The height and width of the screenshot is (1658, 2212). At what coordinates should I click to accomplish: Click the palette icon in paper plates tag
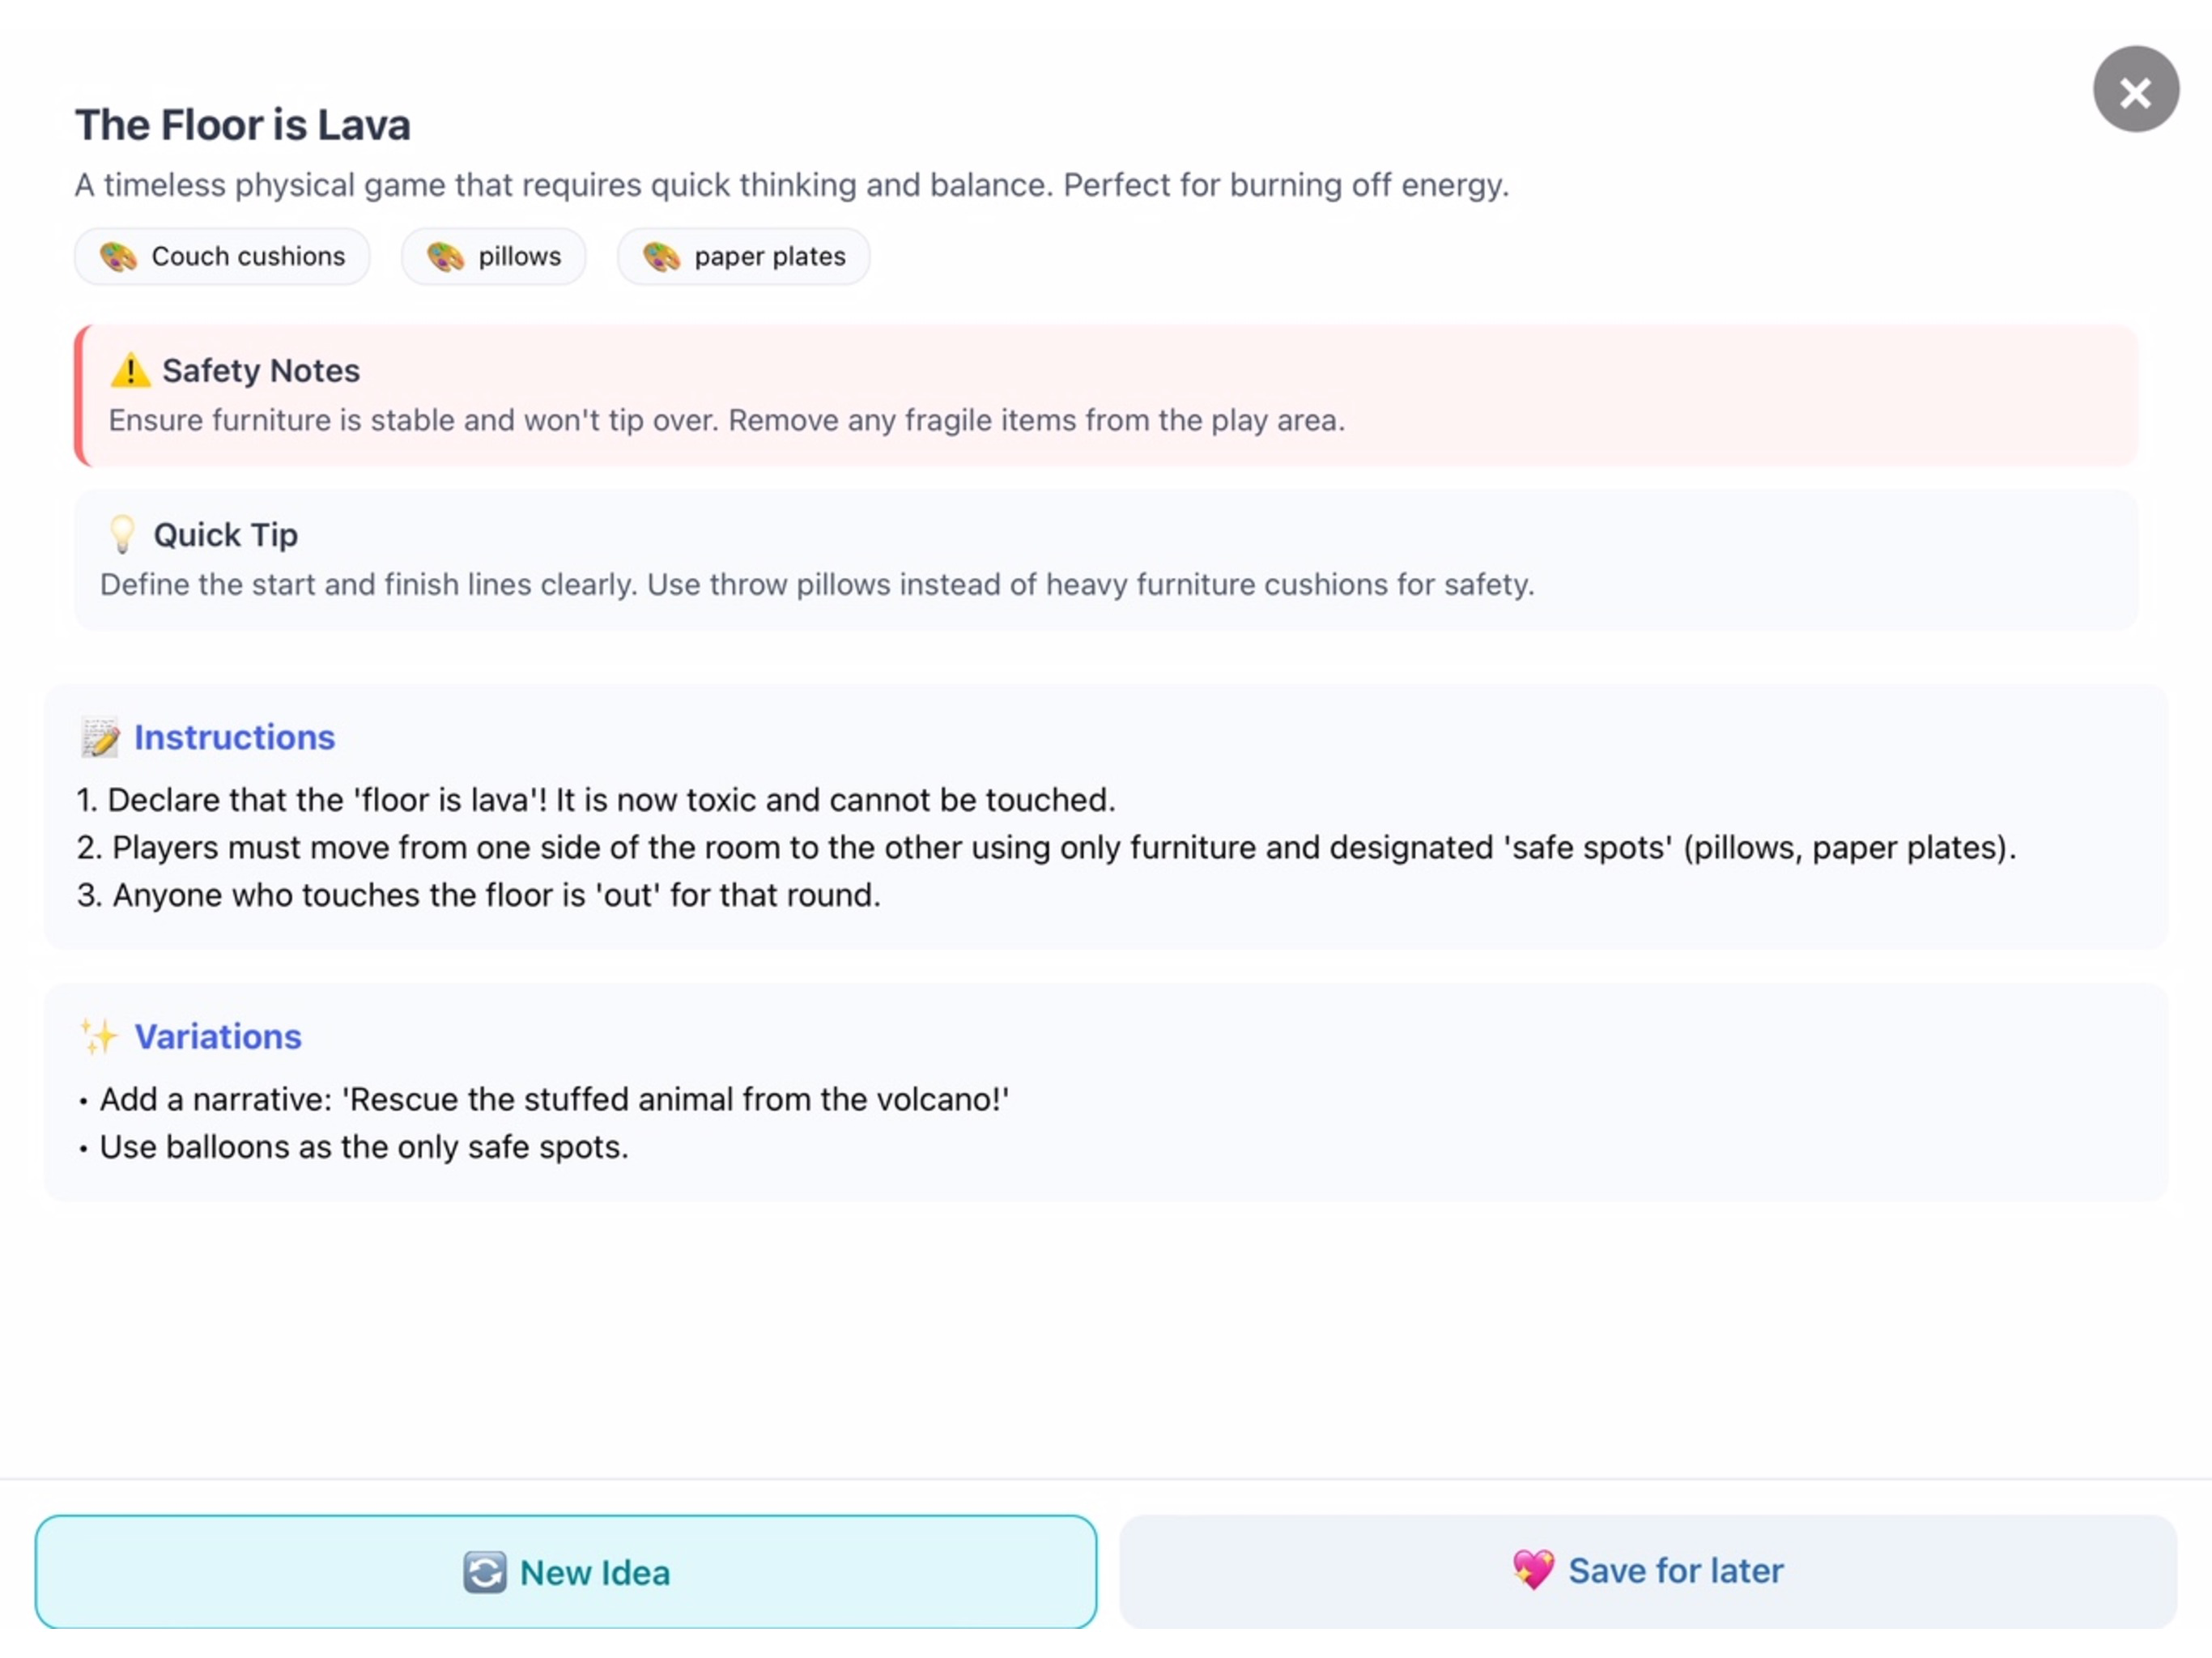click(661, 257)
